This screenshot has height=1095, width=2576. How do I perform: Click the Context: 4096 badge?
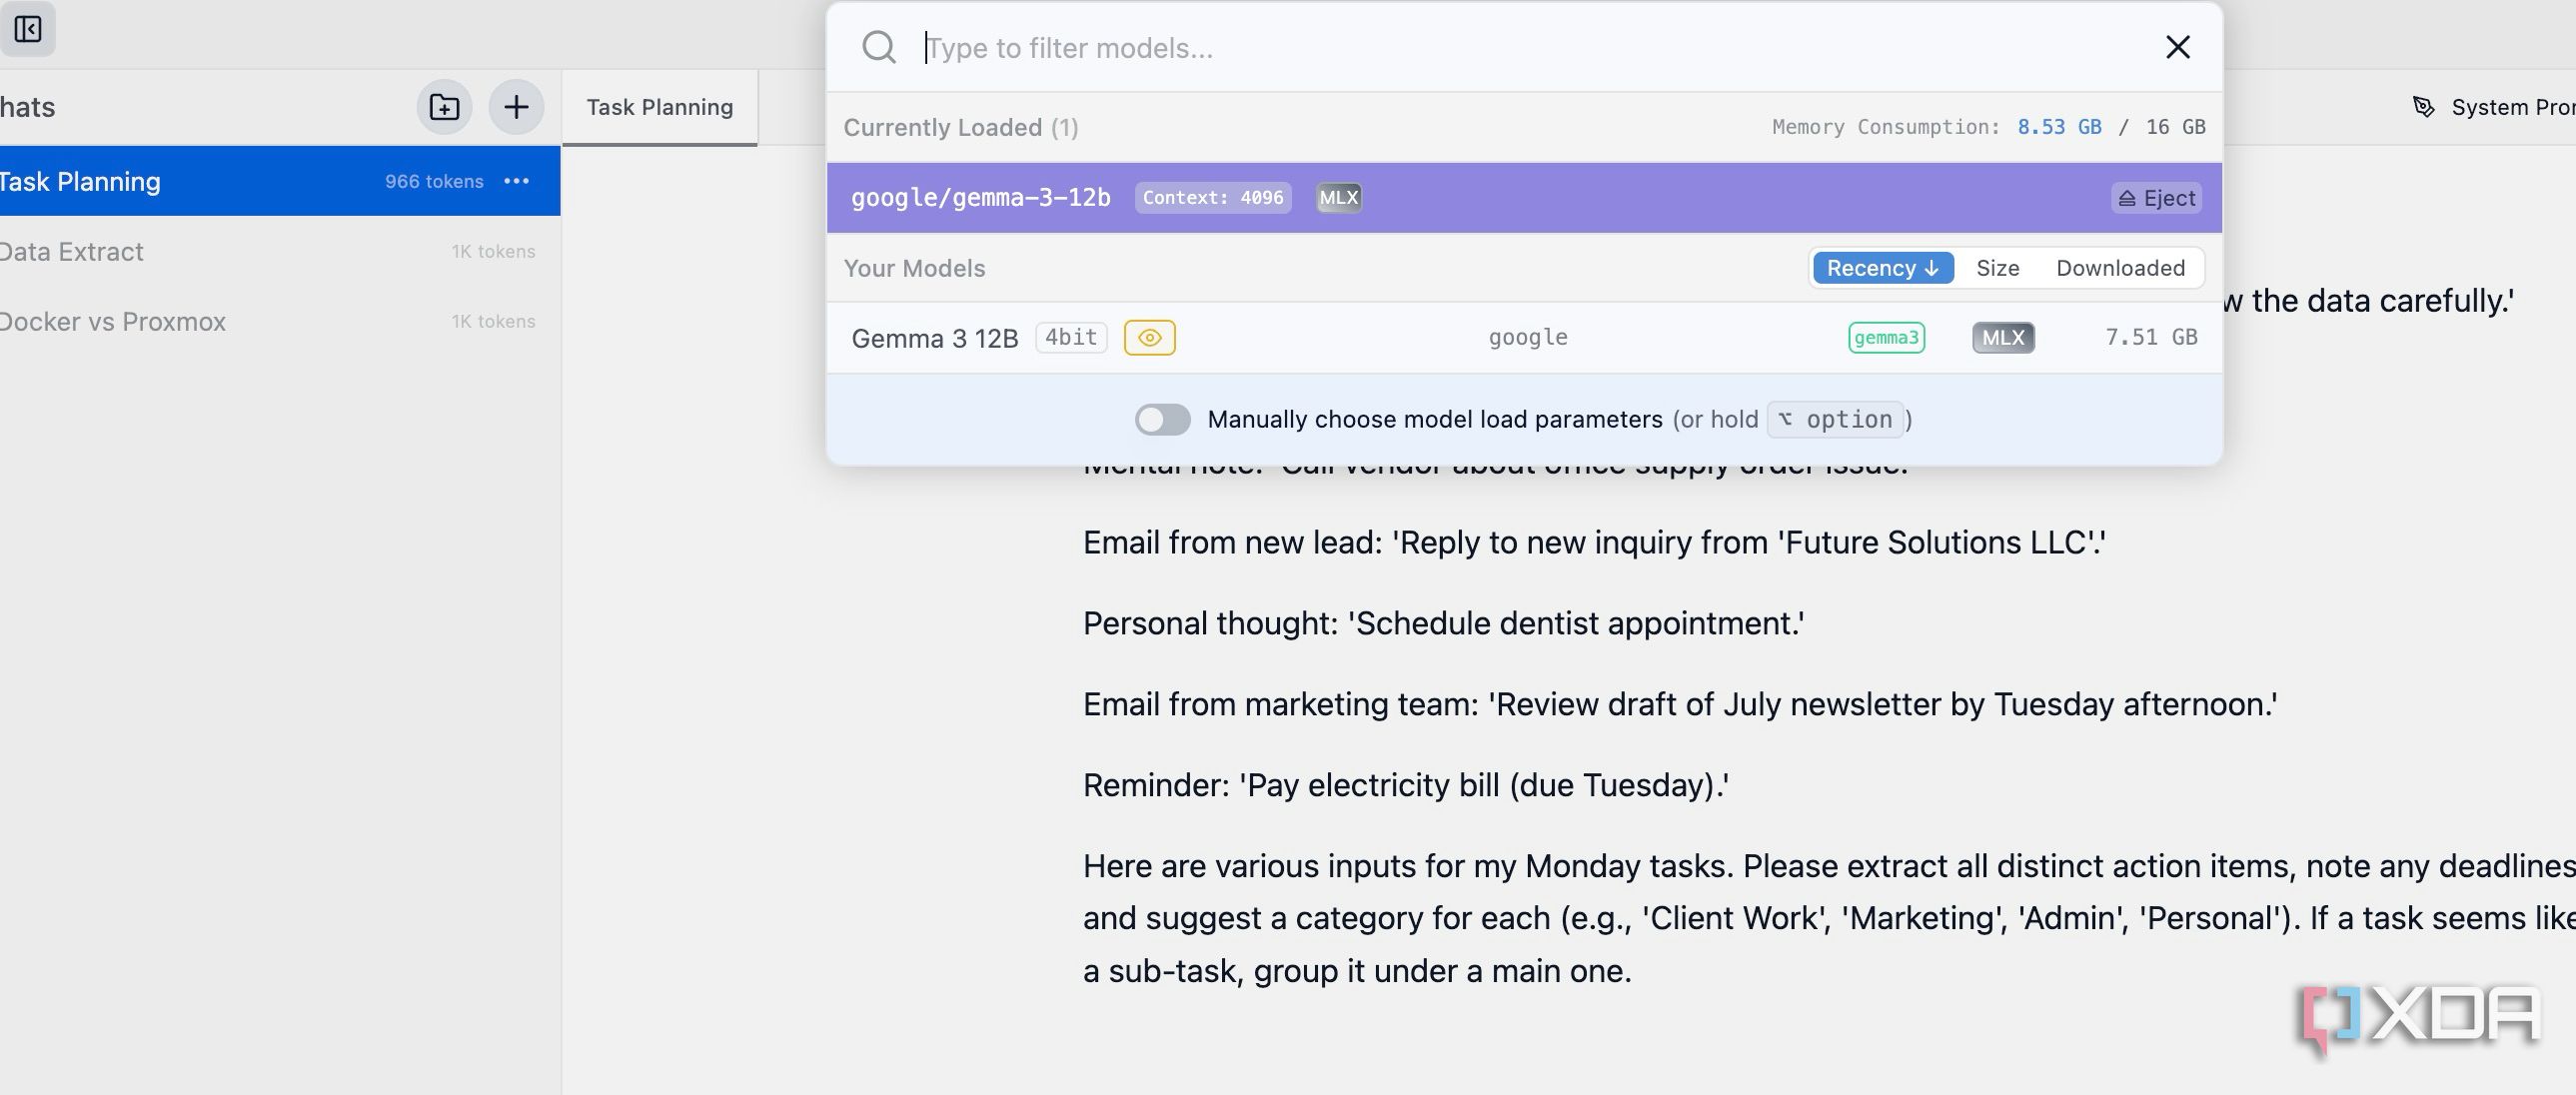tap(1213, 198)
